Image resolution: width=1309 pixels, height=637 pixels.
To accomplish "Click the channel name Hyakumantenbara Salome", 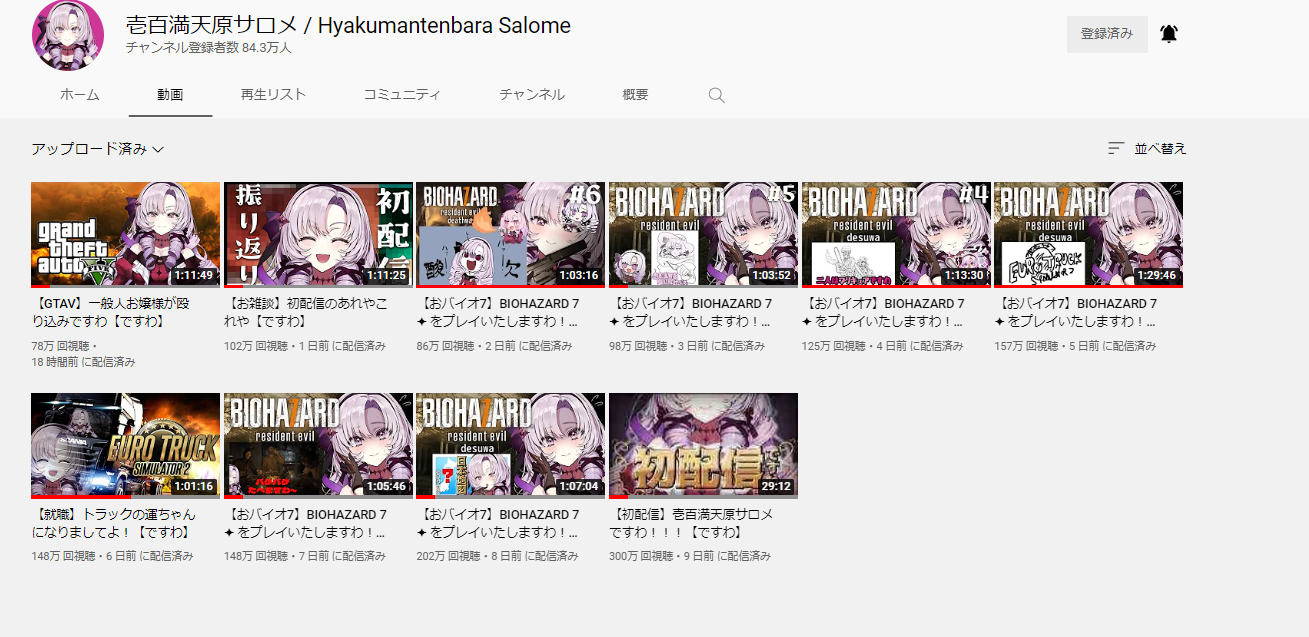I will click(348, 26).
